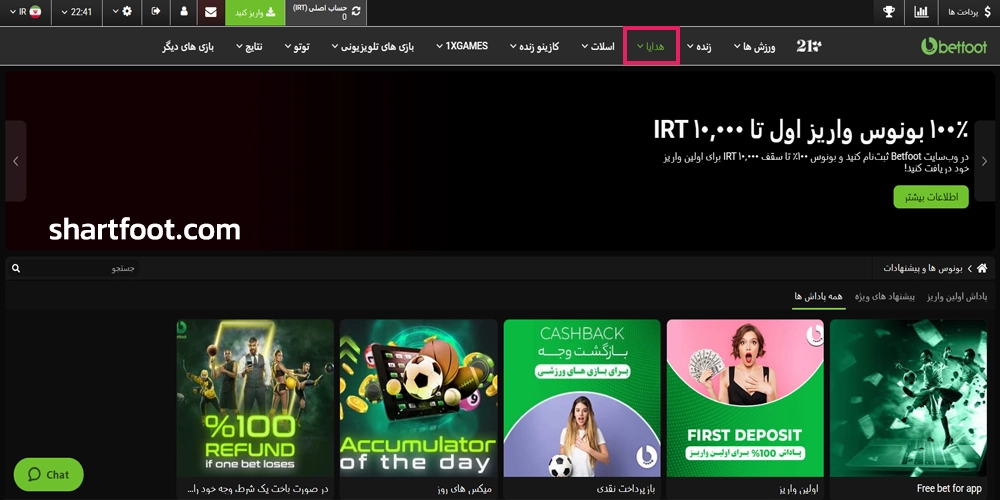Click the user profile icon
Screen dimensions: 1000x500
pyautogui.click(x=183, y=12)
